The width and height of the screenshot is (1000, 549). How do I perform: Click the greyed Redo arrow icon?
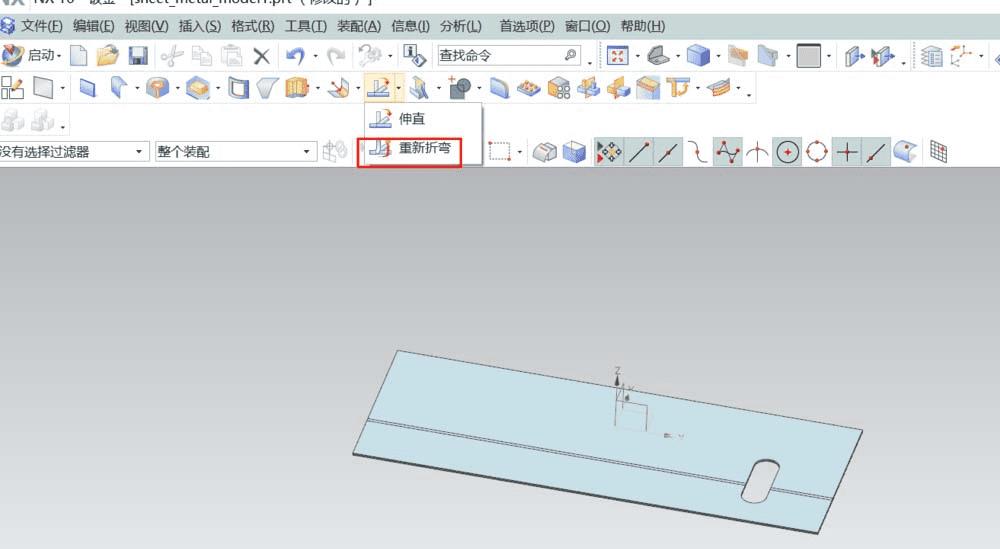click(336, 56)
